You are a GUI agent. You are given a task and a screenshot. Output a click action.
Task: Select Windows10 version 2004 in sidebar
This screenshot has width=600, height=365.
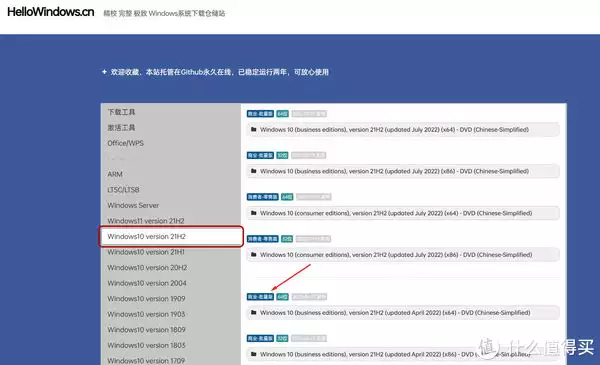(x=147, y=283)
